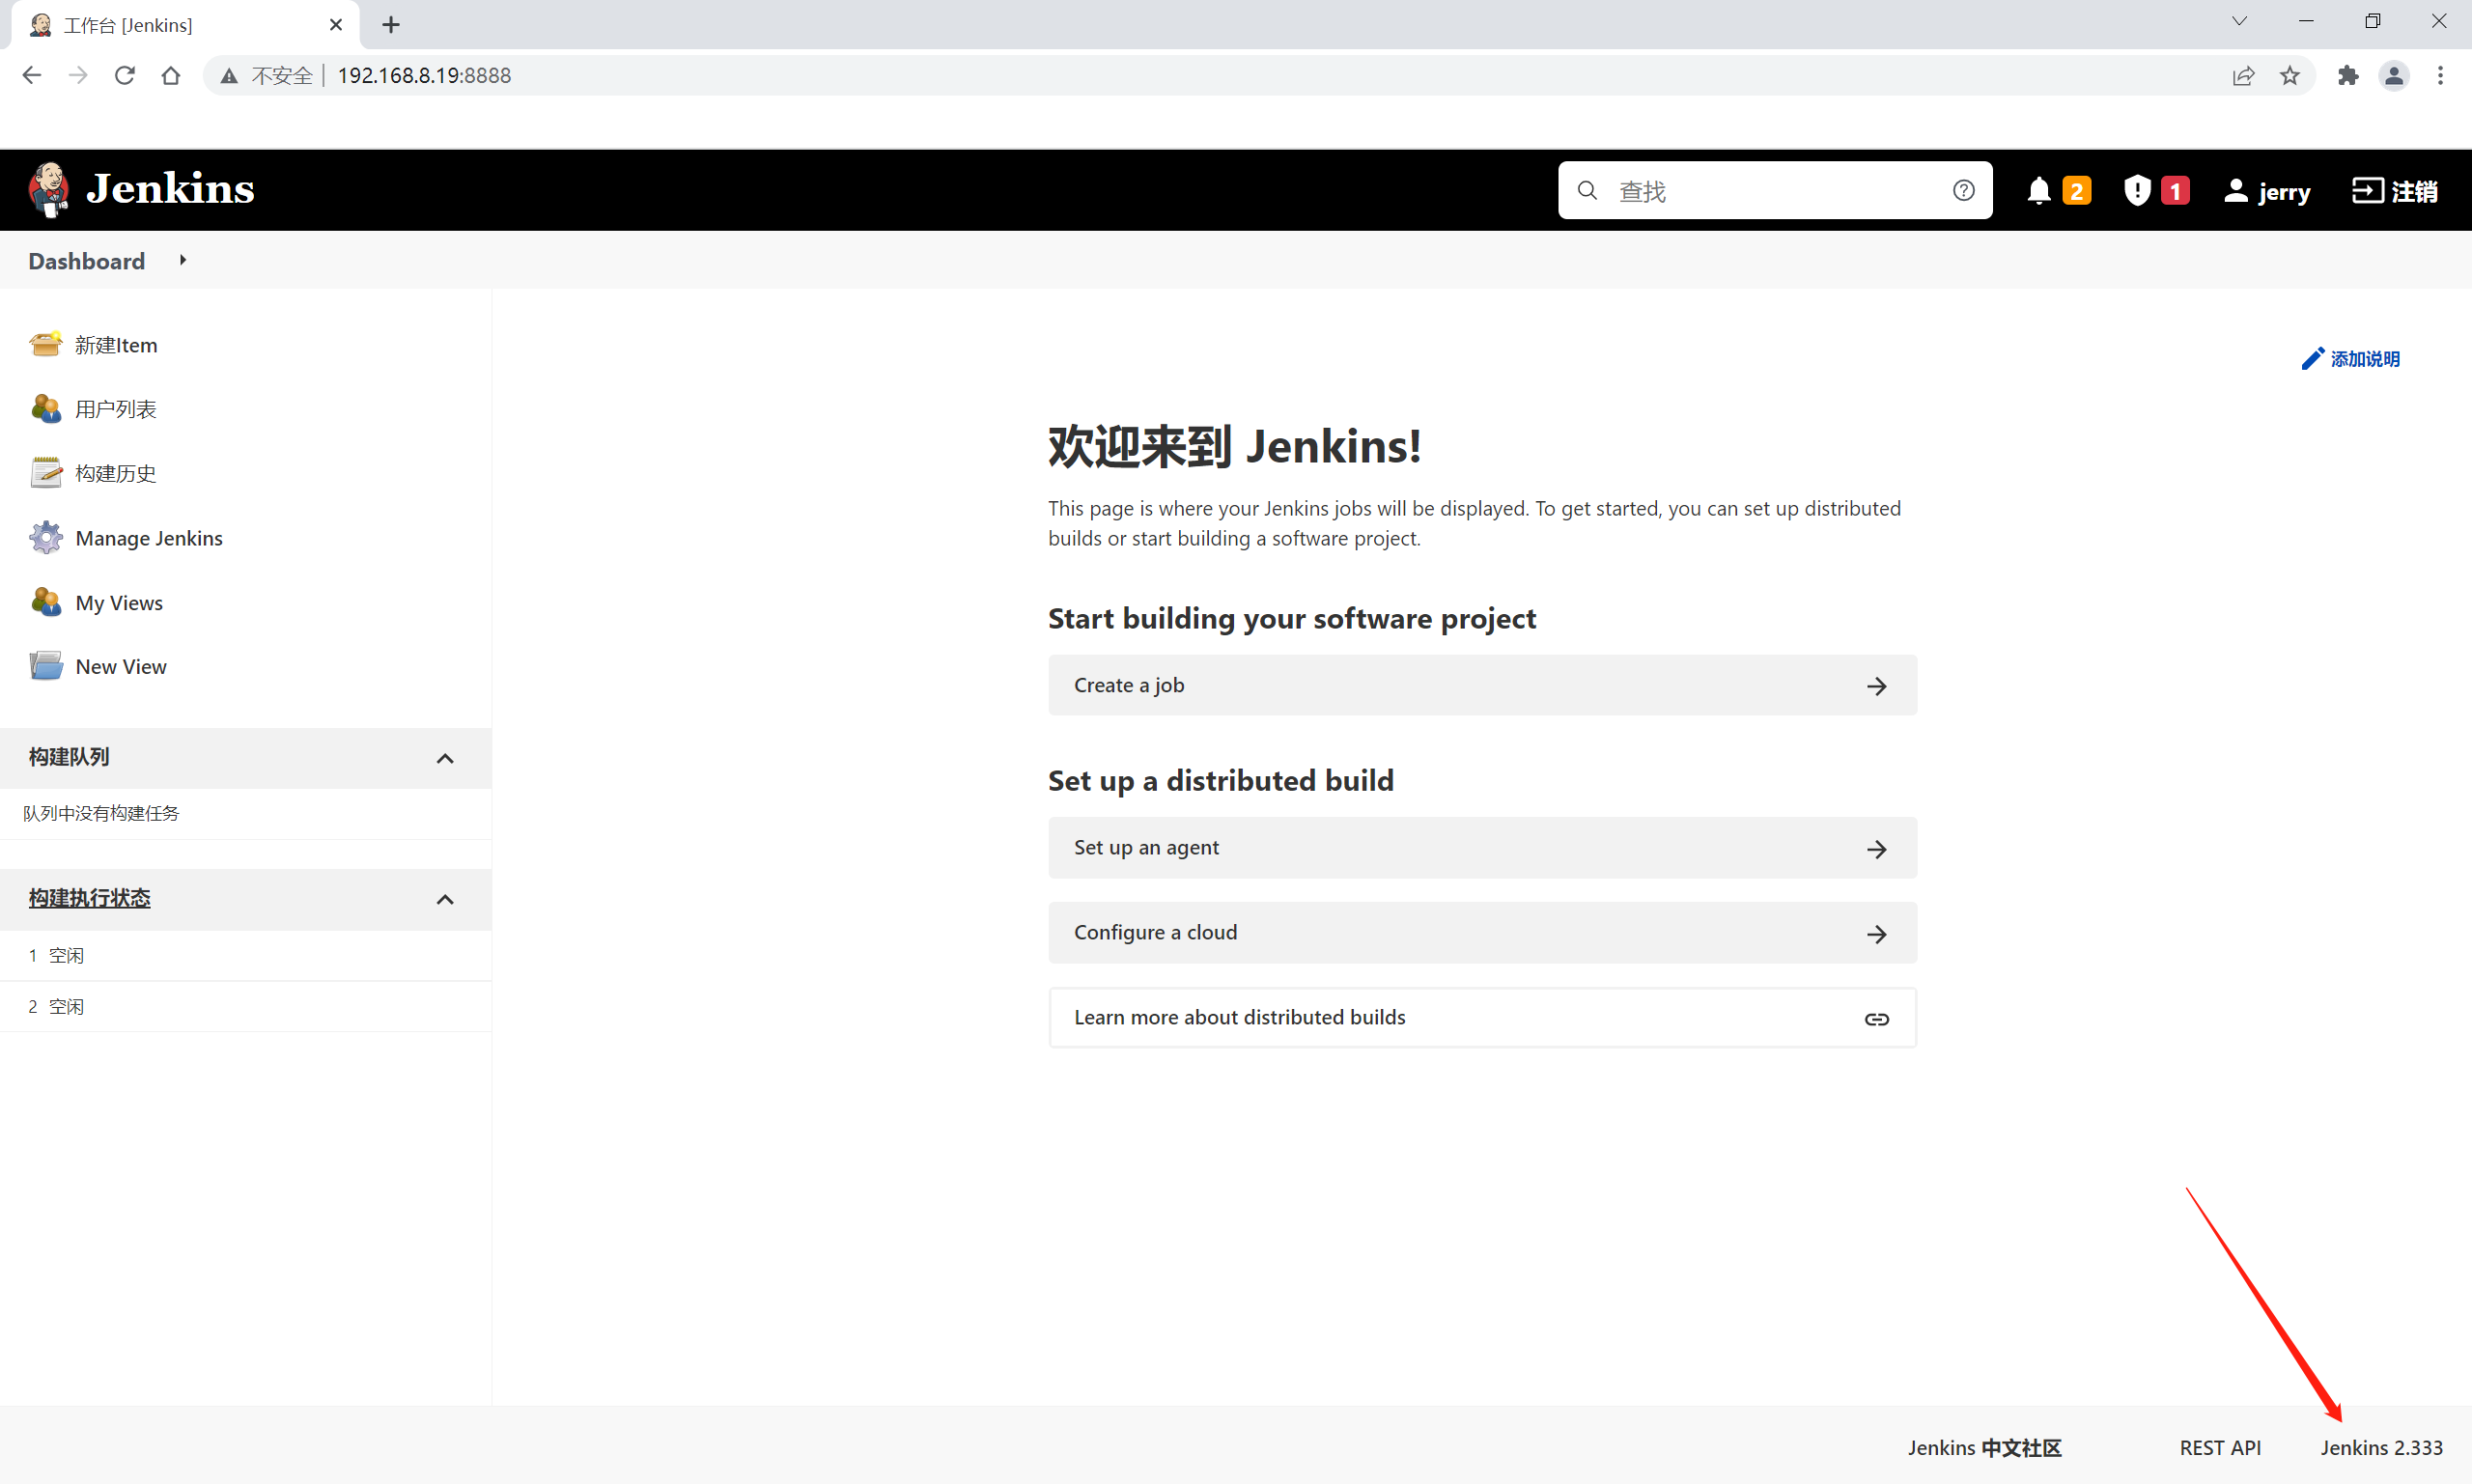Click the 注销 logout button

tap(2398, 189)
